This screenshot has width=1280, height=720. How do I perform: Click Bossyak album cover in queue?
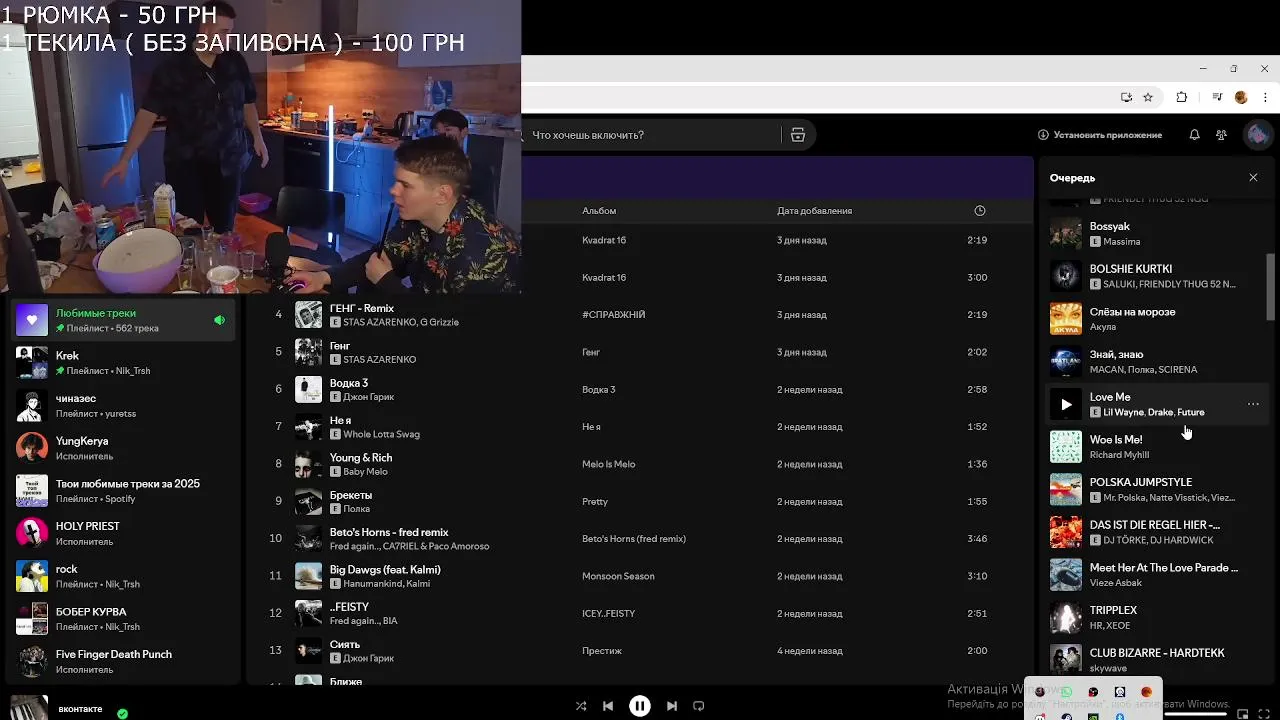point(1066,233)
